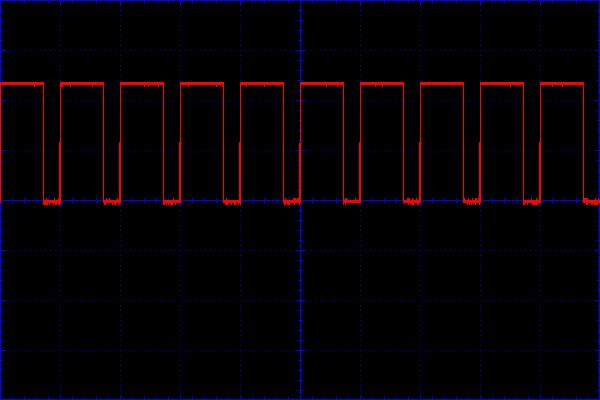Click the low trace segment at the far right edge

592,202
